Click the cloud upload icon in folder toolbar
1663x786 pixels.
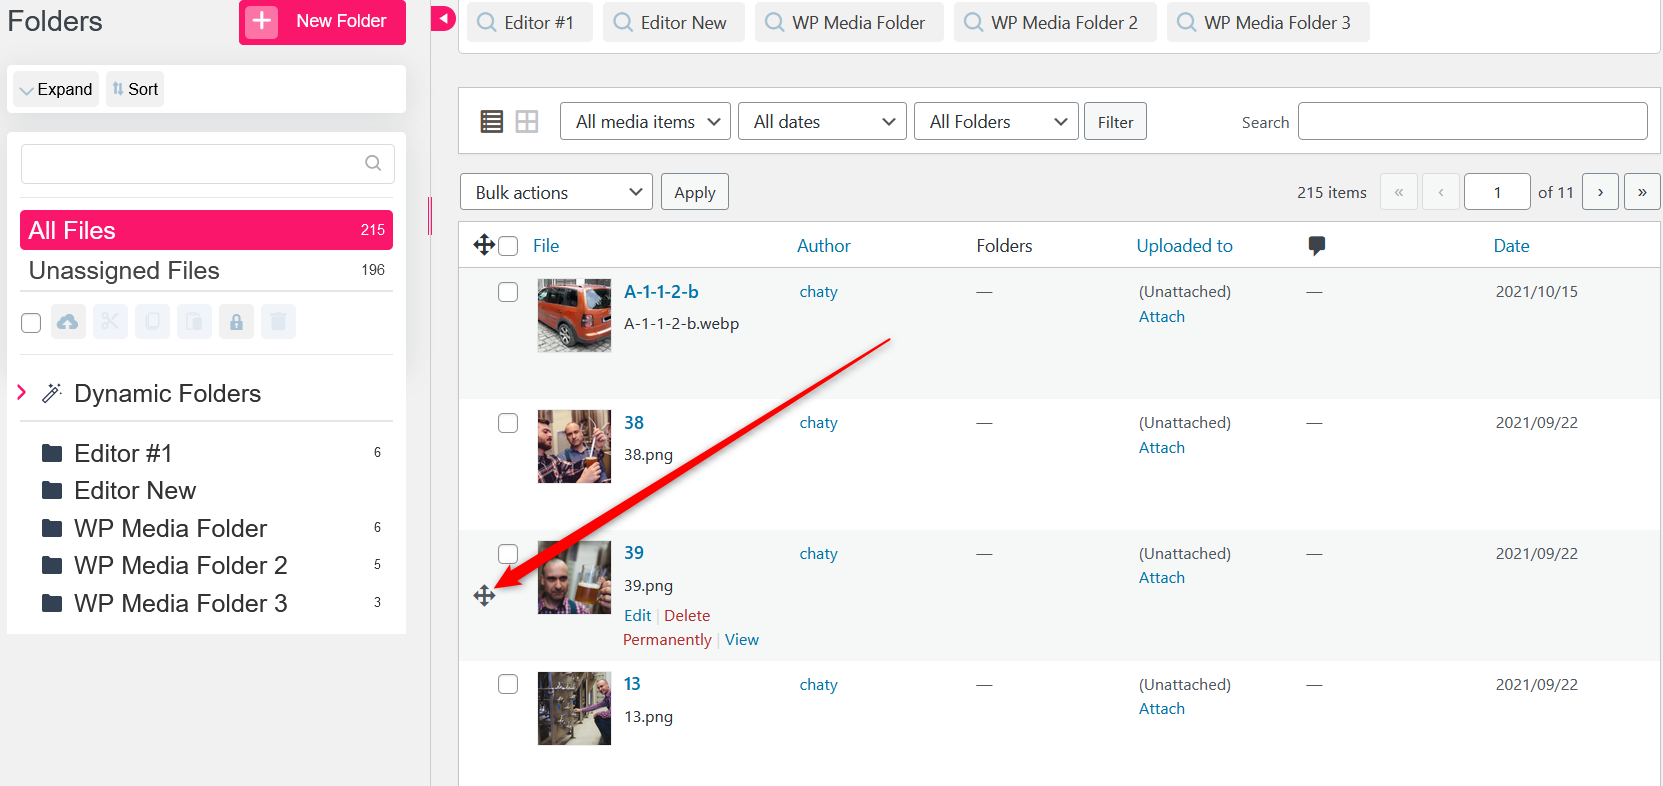pos(68,322)
